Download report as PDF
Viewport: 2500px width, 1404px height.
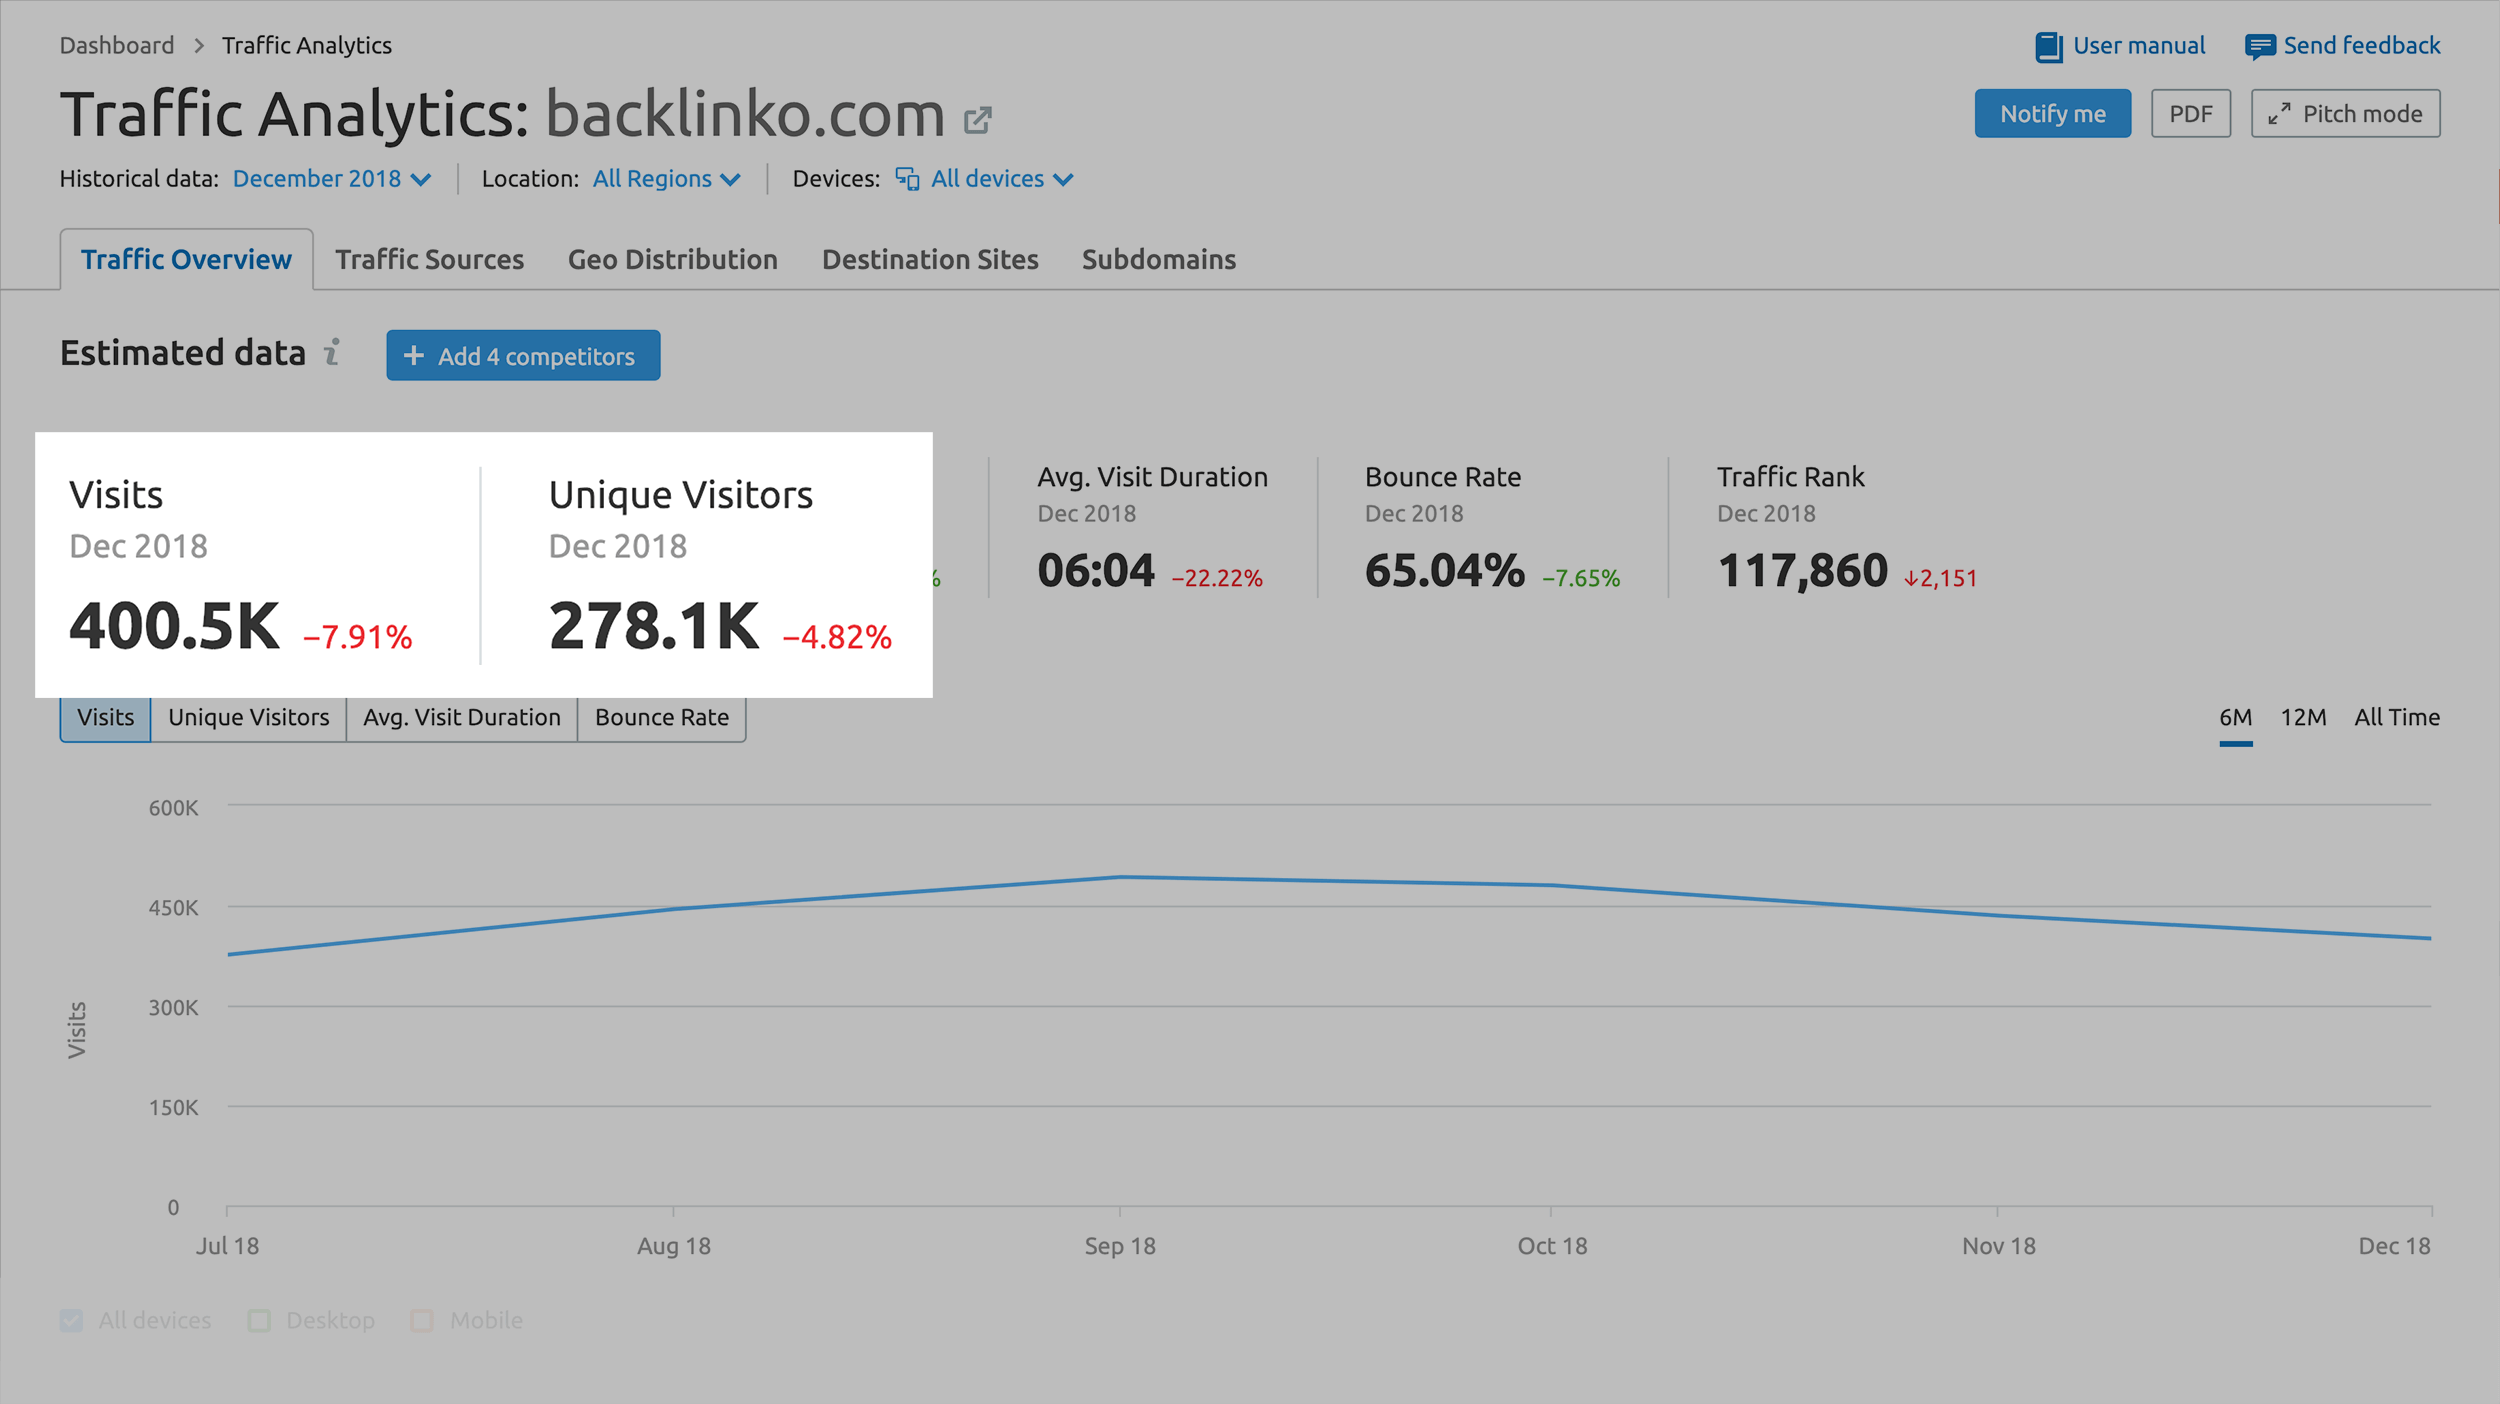(x=2193, y=112)
